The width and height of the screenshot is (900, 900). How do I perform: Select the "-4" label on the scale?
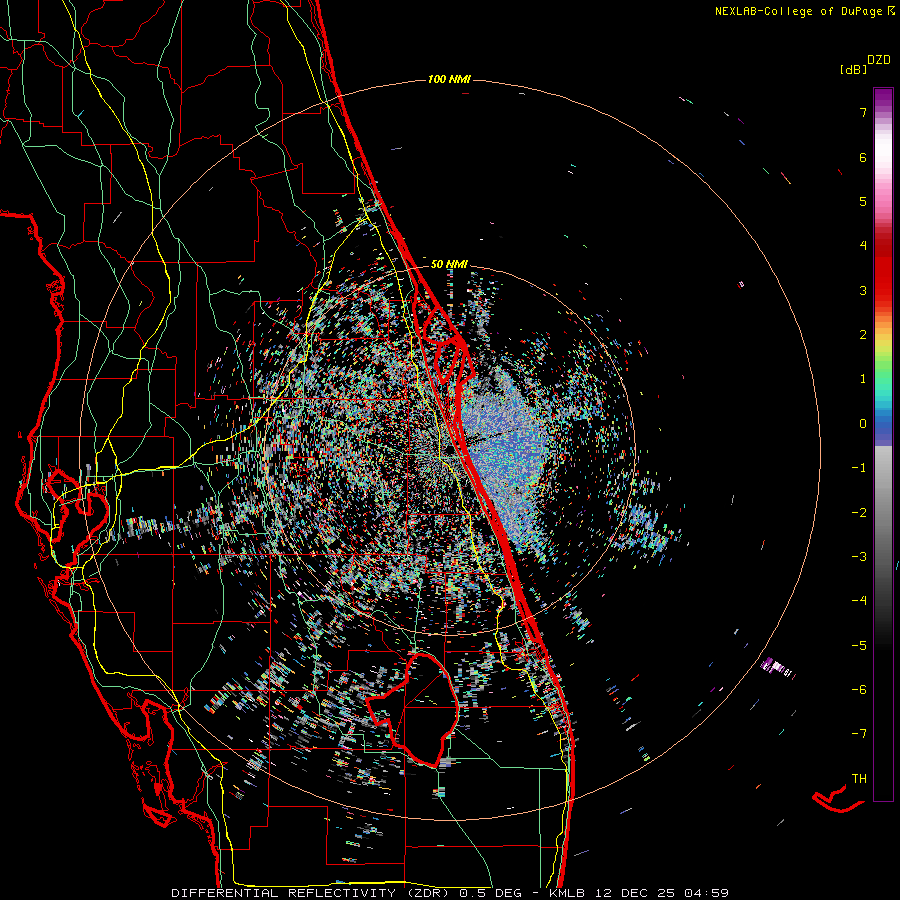click(859, 601)
